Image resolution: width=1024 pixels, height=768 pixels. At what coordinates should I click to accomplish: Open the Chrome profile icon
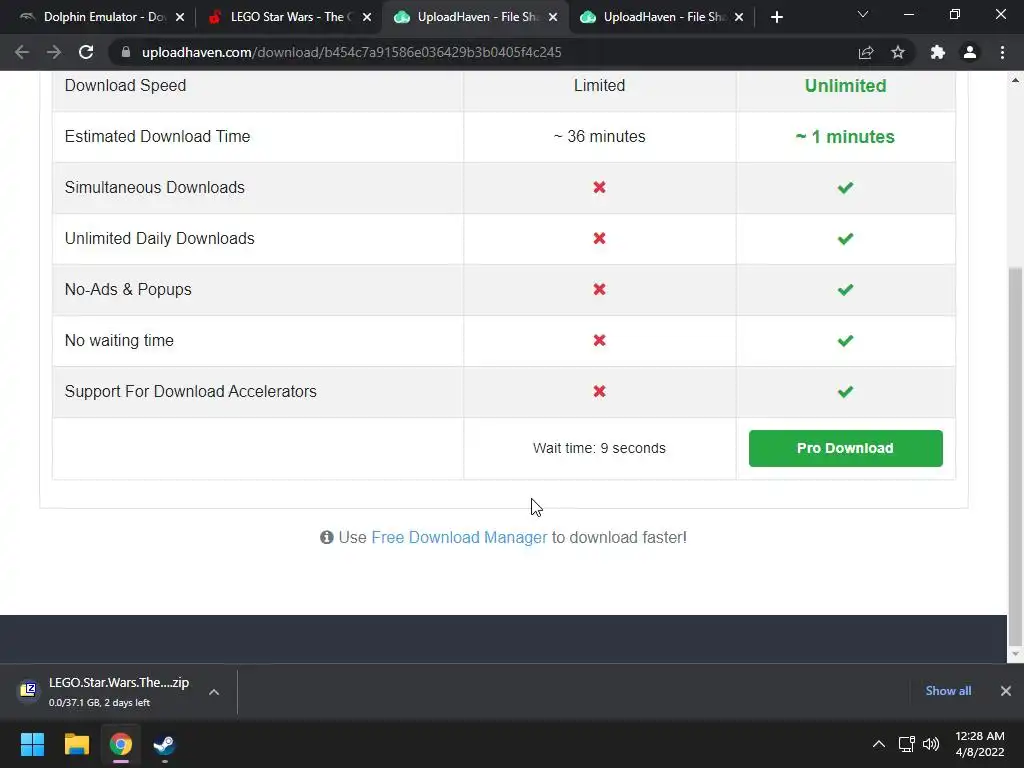(970, 52)
